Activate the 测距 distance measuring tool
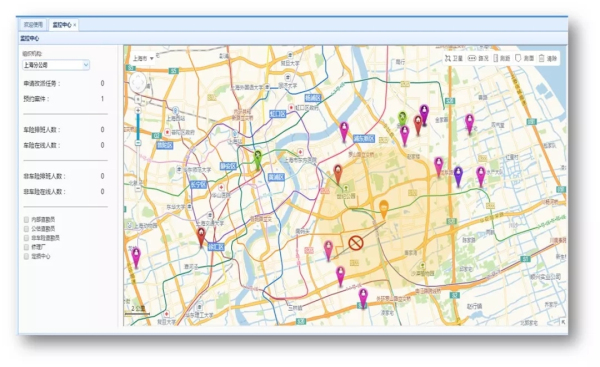This screenshot has width=600, height=367. point(502,59)
